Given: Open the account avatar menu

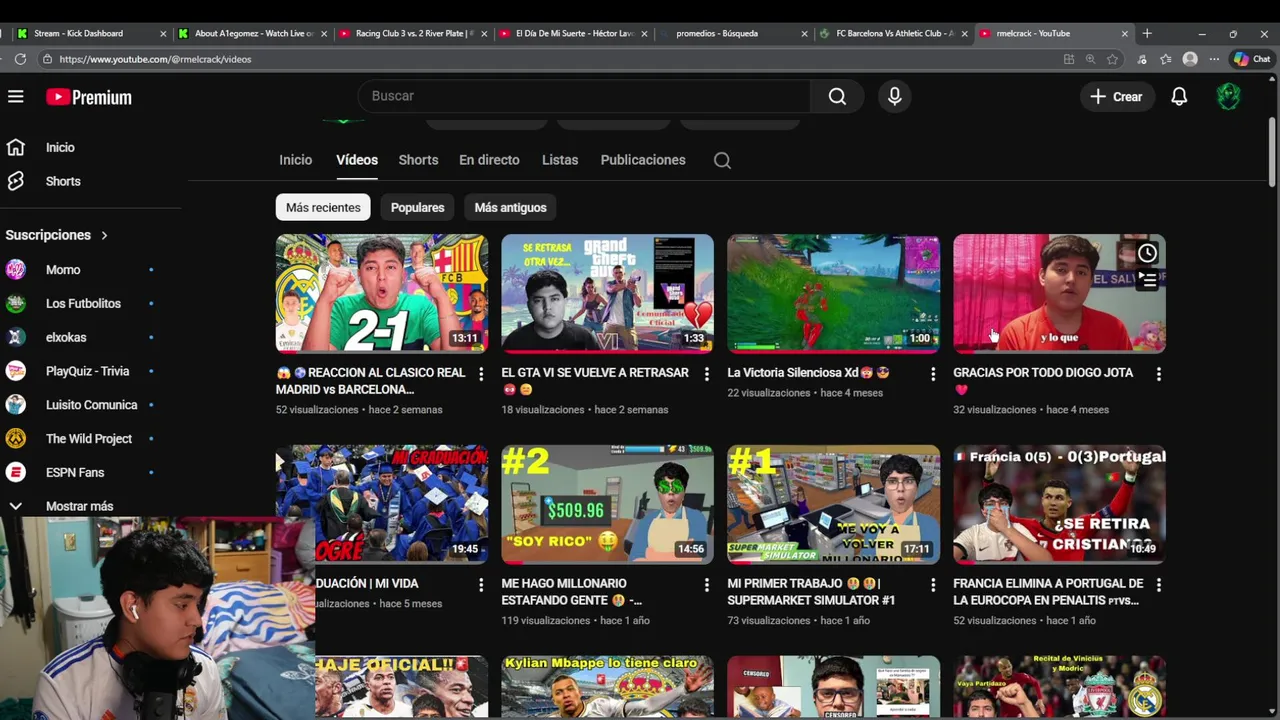Looking at the screenshot, I should 1228,97.
